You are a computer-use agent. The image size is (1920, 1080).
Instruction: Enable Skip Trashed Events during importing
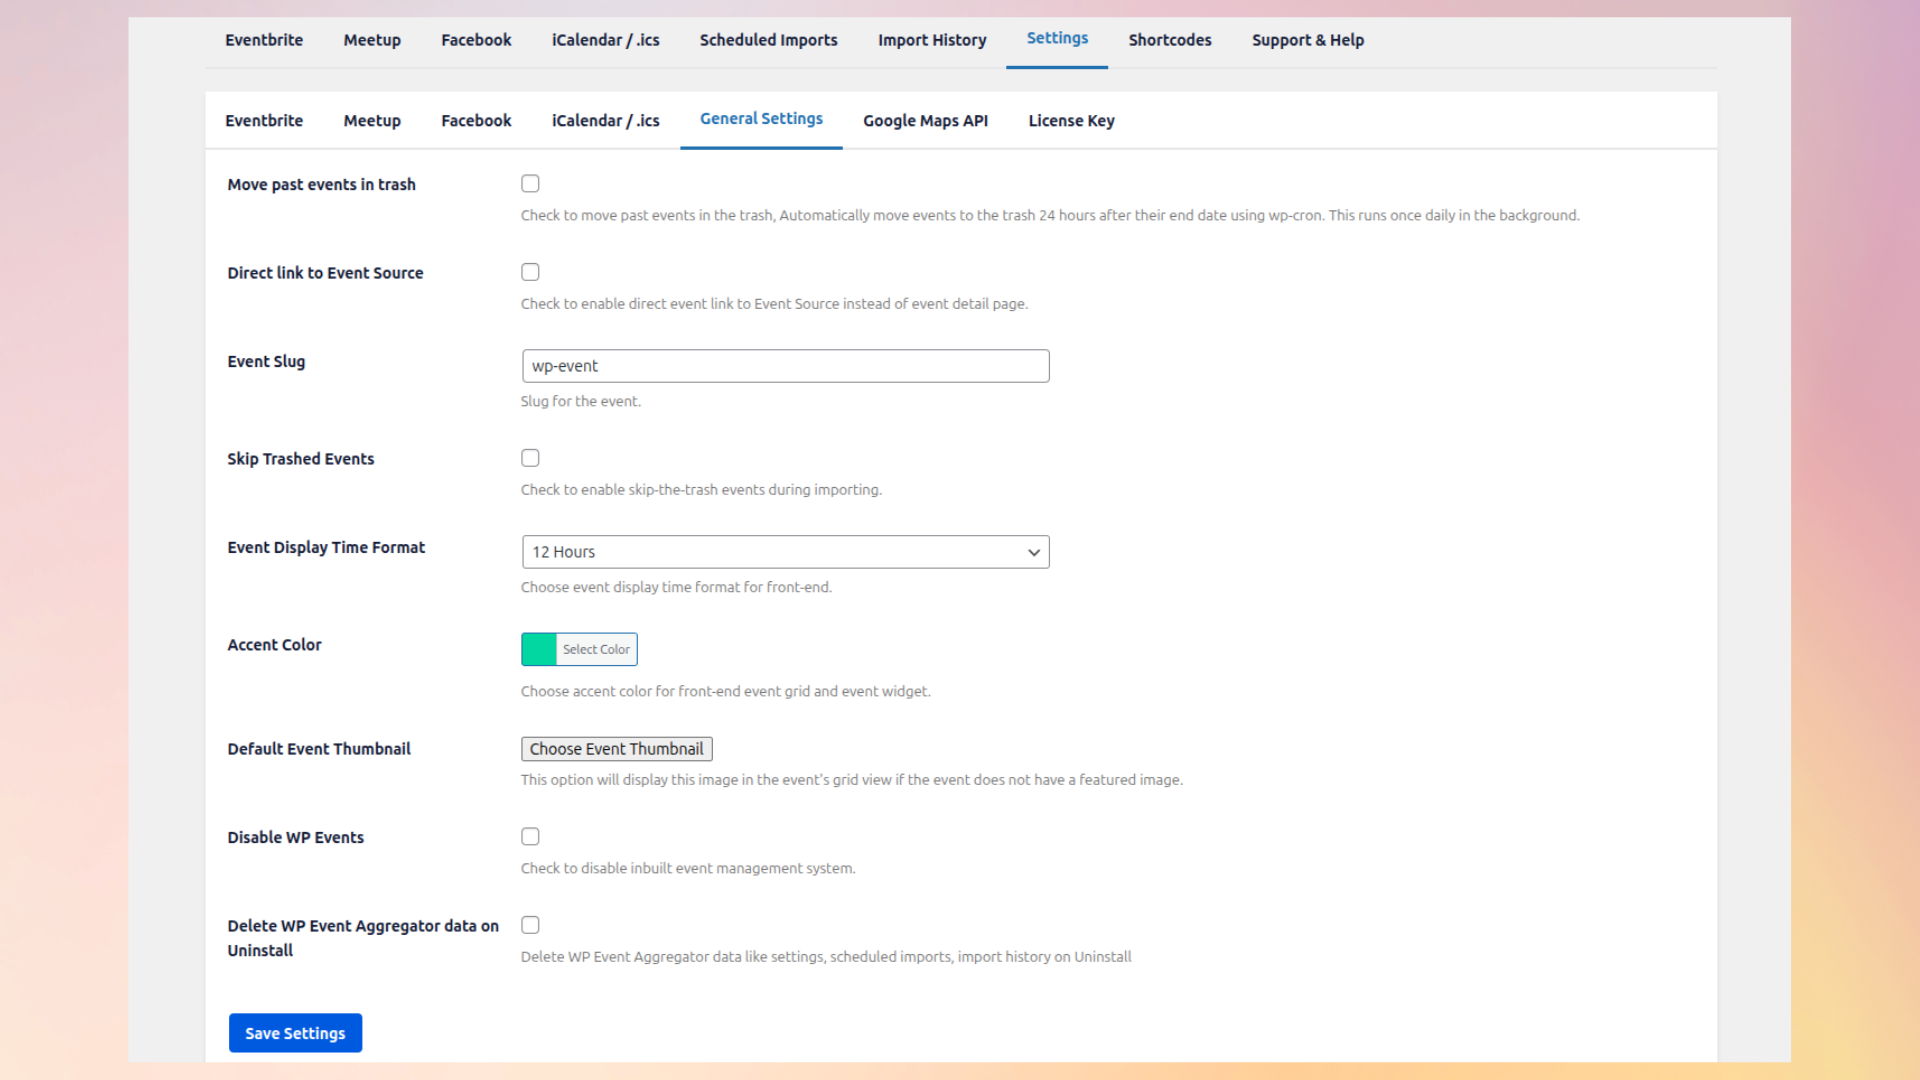(x=530, y=457)
